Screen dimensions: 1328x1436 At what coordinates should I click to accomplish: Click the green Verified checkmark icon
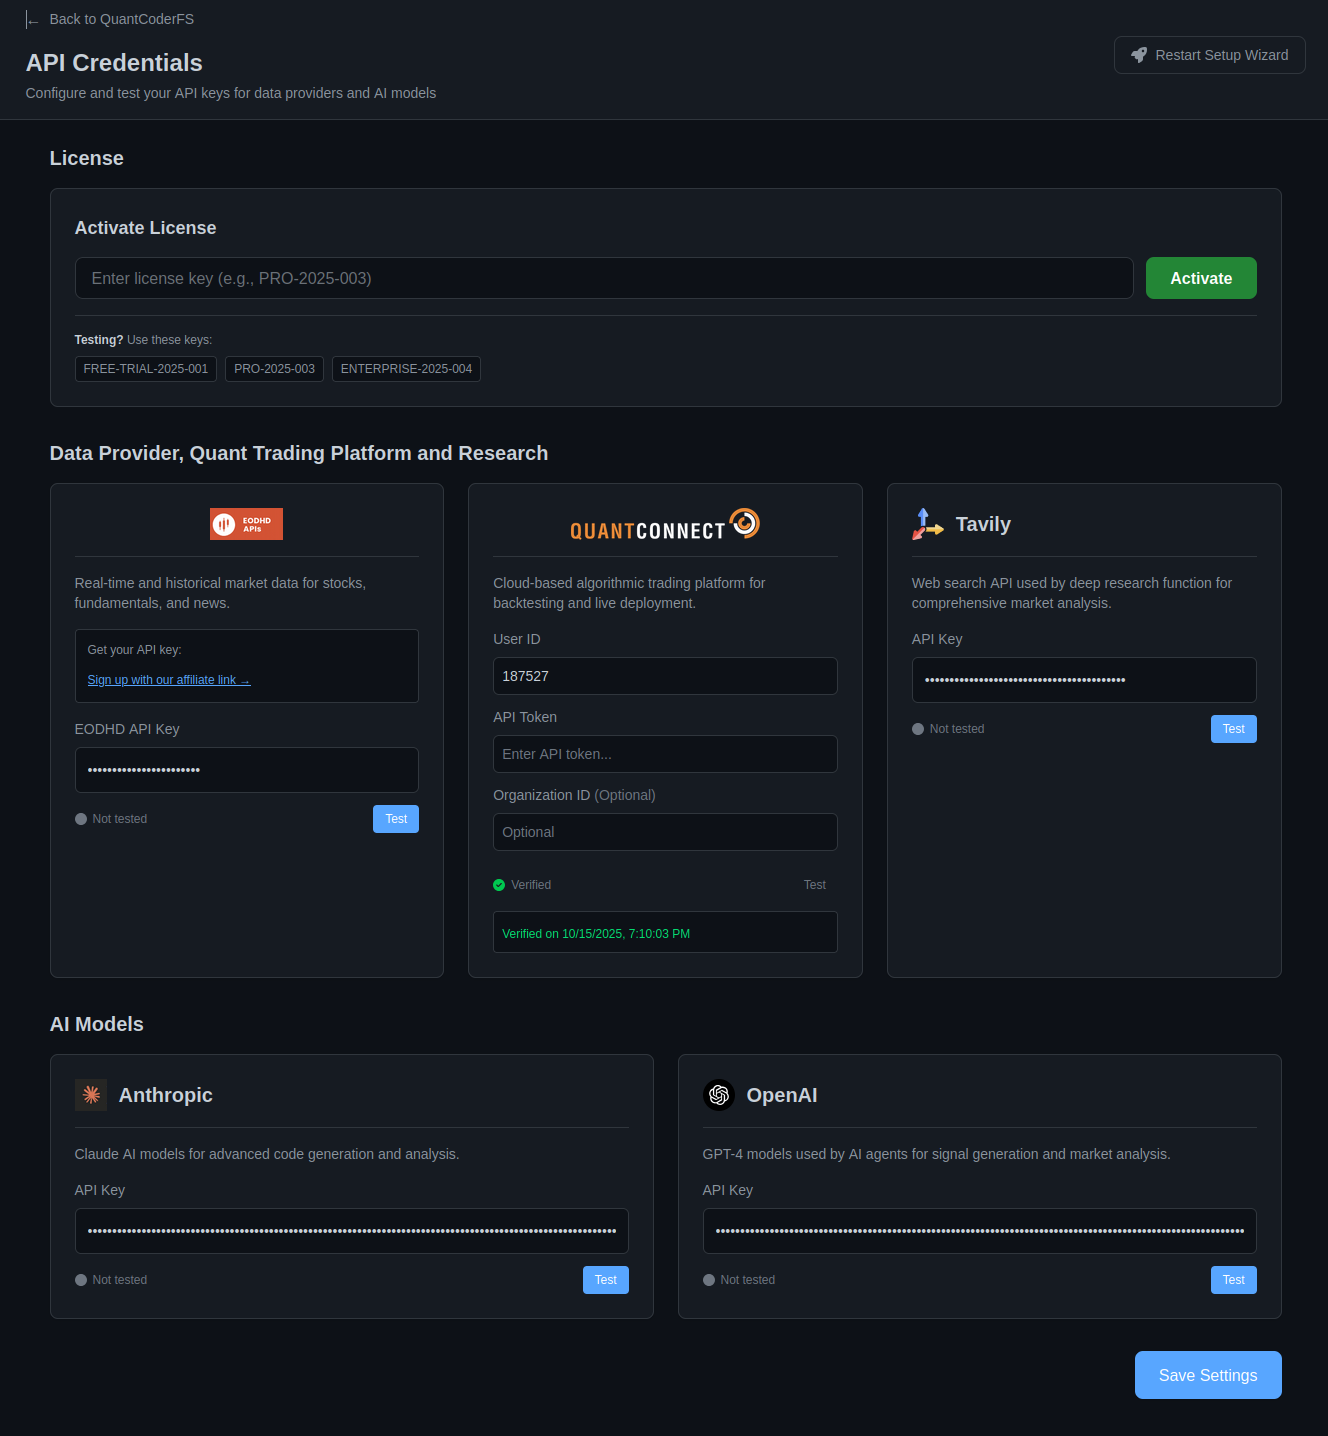tap(499, 885)
